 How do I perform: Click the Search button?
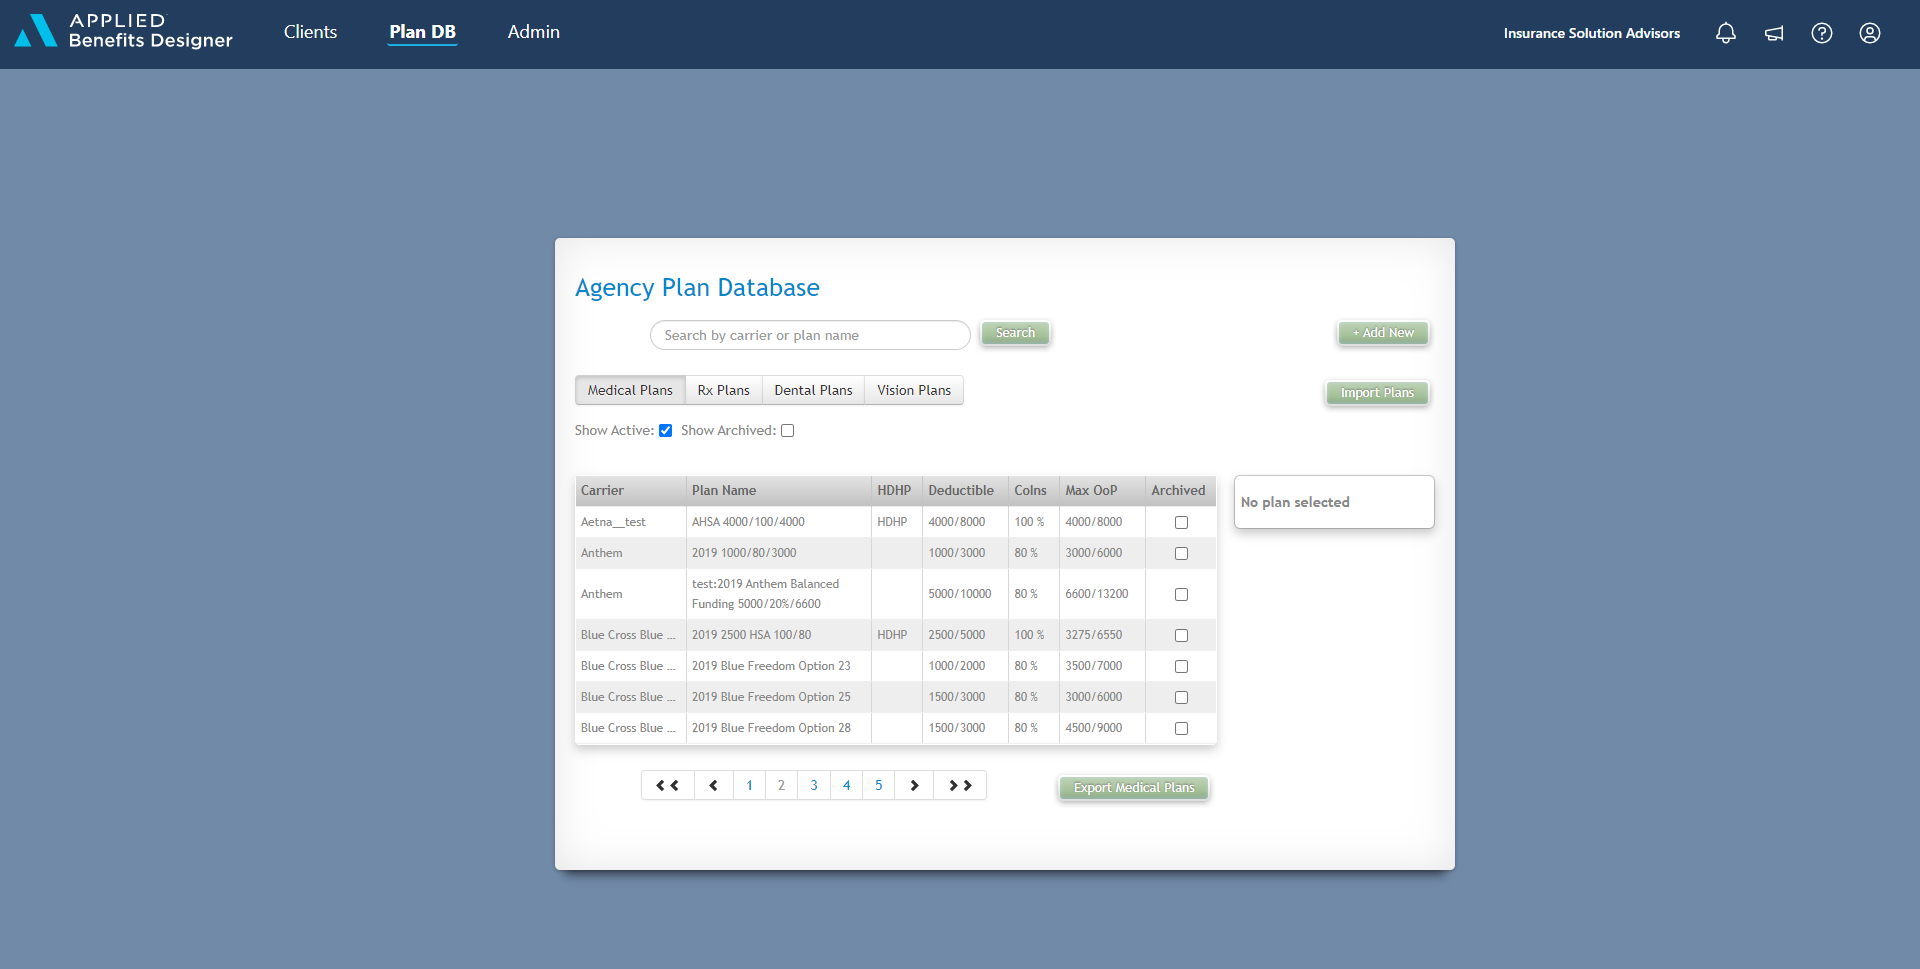pos(1015,333)
